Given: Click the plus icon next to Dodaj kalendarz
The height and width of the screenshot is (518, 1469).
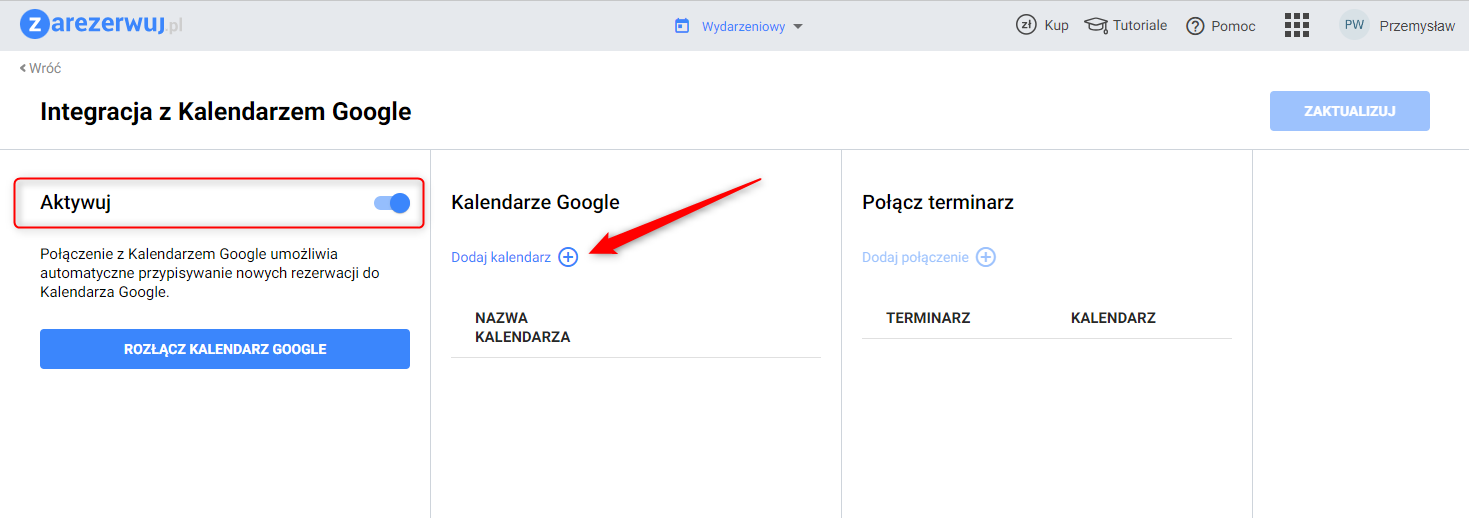Looking at the screenshot, I should (x=568, y=257).
